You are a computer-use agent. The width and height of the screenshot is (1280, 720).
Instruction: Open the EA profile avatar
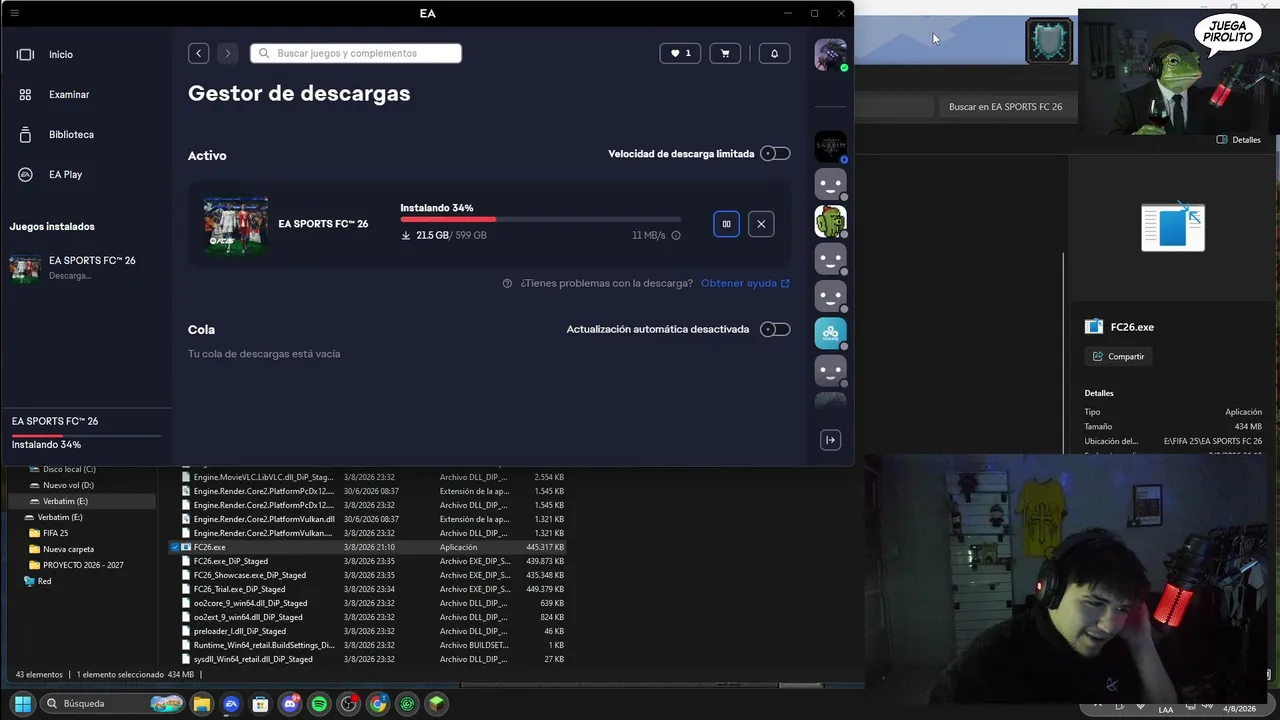[x=830, y=54]
